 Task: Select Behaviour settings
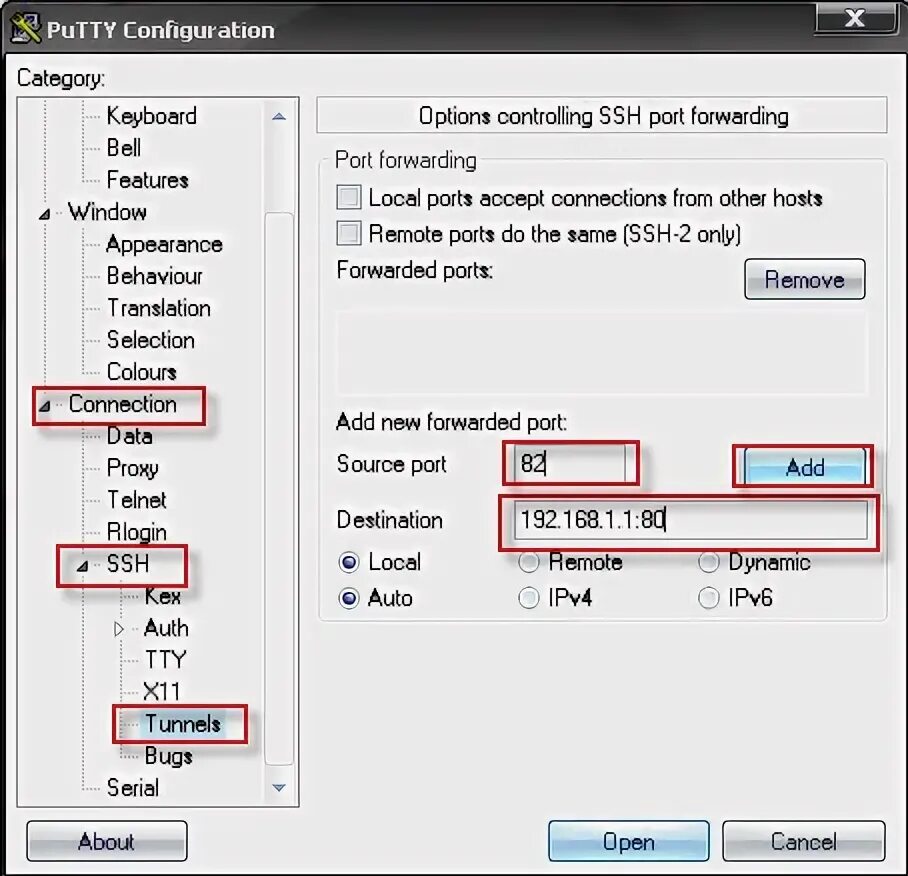tap(155, 276)
